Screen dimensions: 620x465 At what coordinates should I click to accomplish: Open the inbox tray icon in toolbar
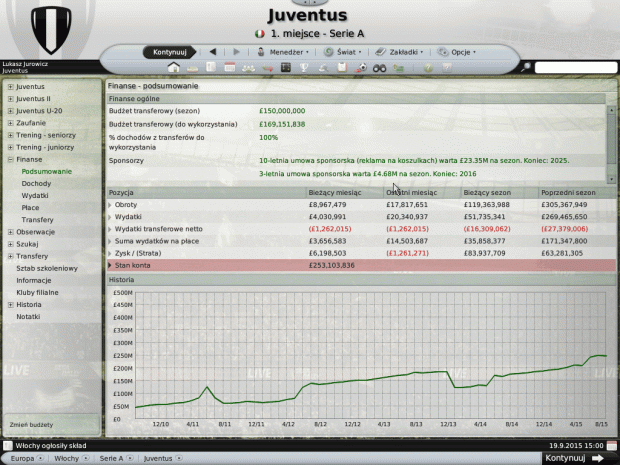tap(193, 68)
